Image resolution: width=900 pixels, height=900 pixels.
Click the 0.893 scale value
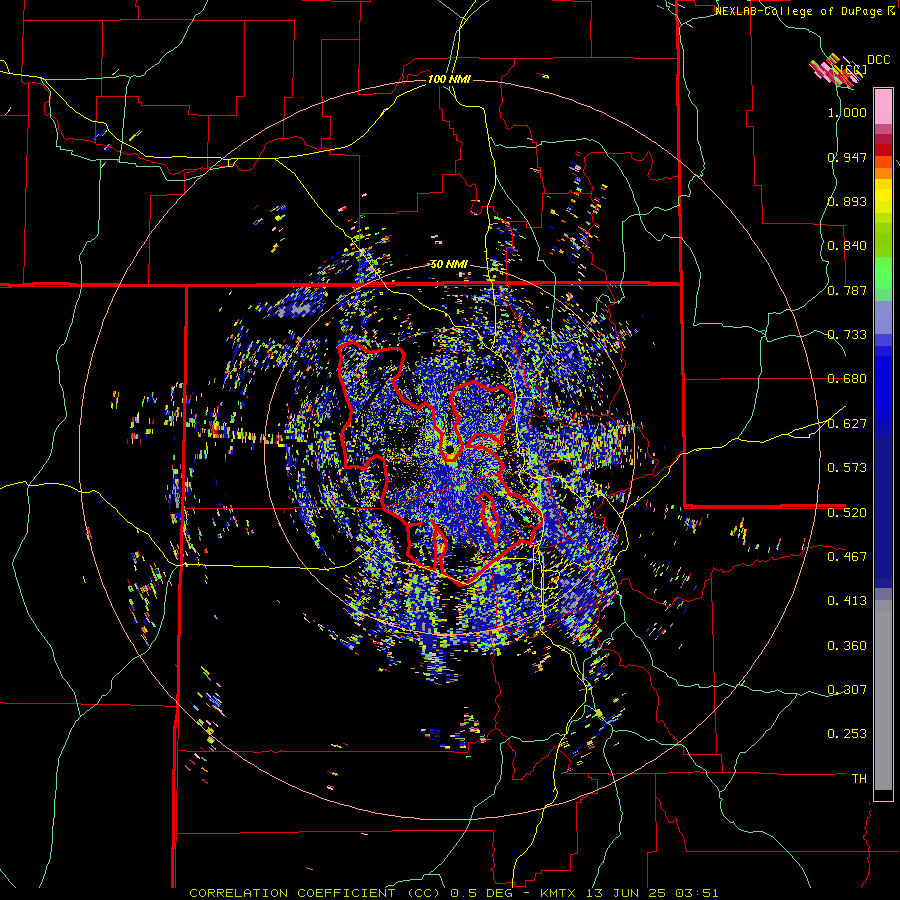847,201
